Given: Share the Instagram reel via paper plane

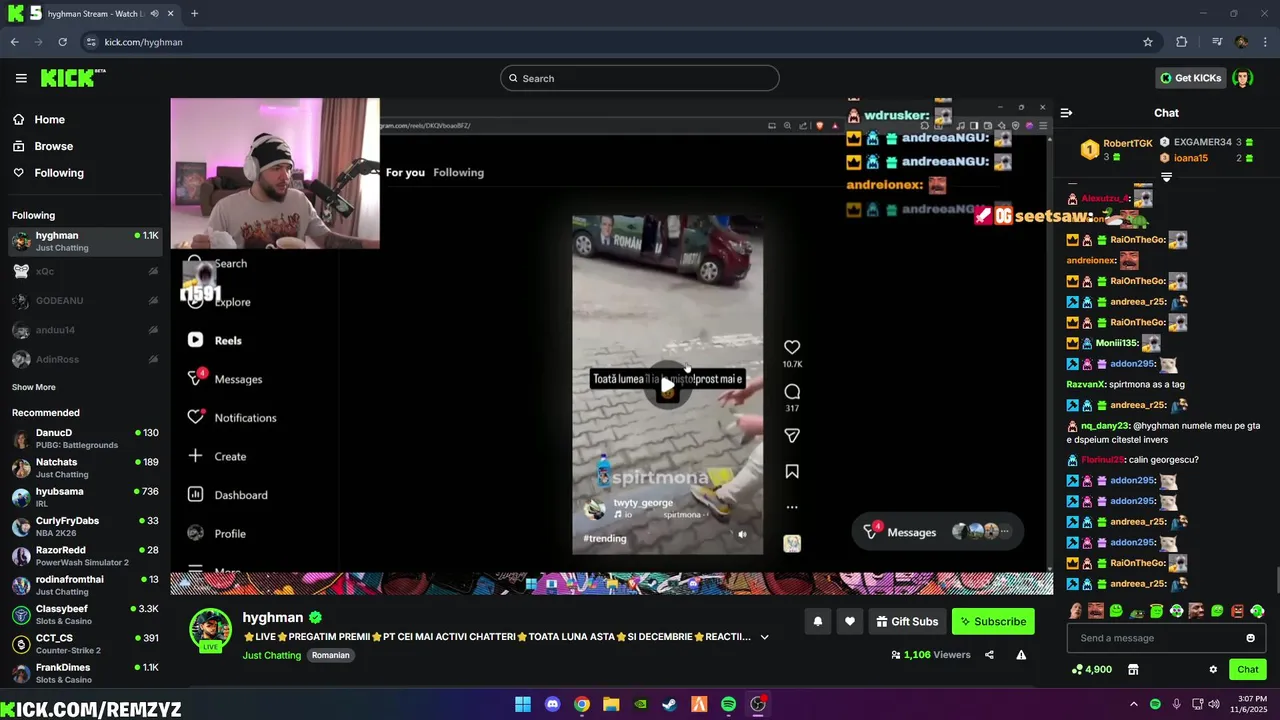Looking at the screenshot, I should 792,435.
